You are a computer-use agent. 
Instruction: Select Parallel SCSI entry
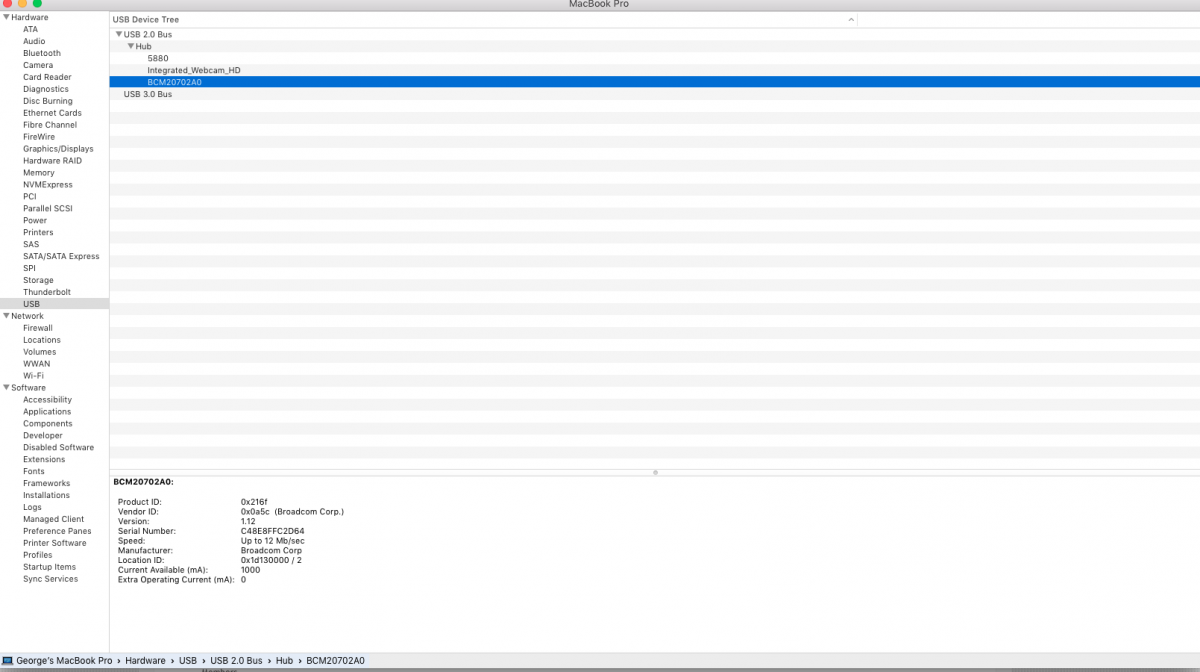[x=47, y=209]
